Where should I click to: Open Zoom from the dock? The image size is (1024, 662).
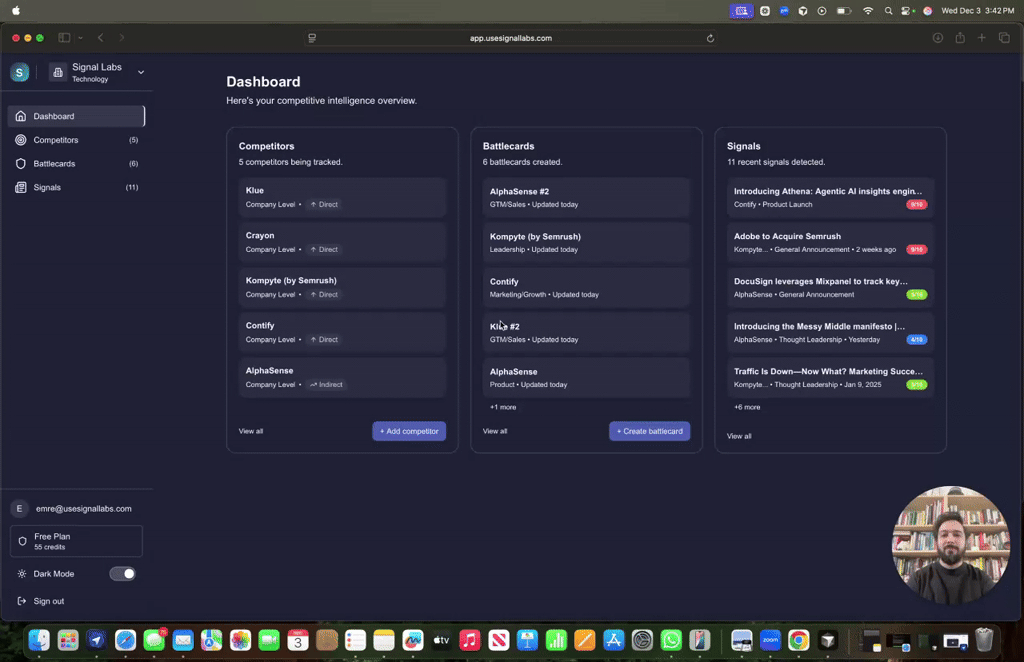click(x=770, y=640)
